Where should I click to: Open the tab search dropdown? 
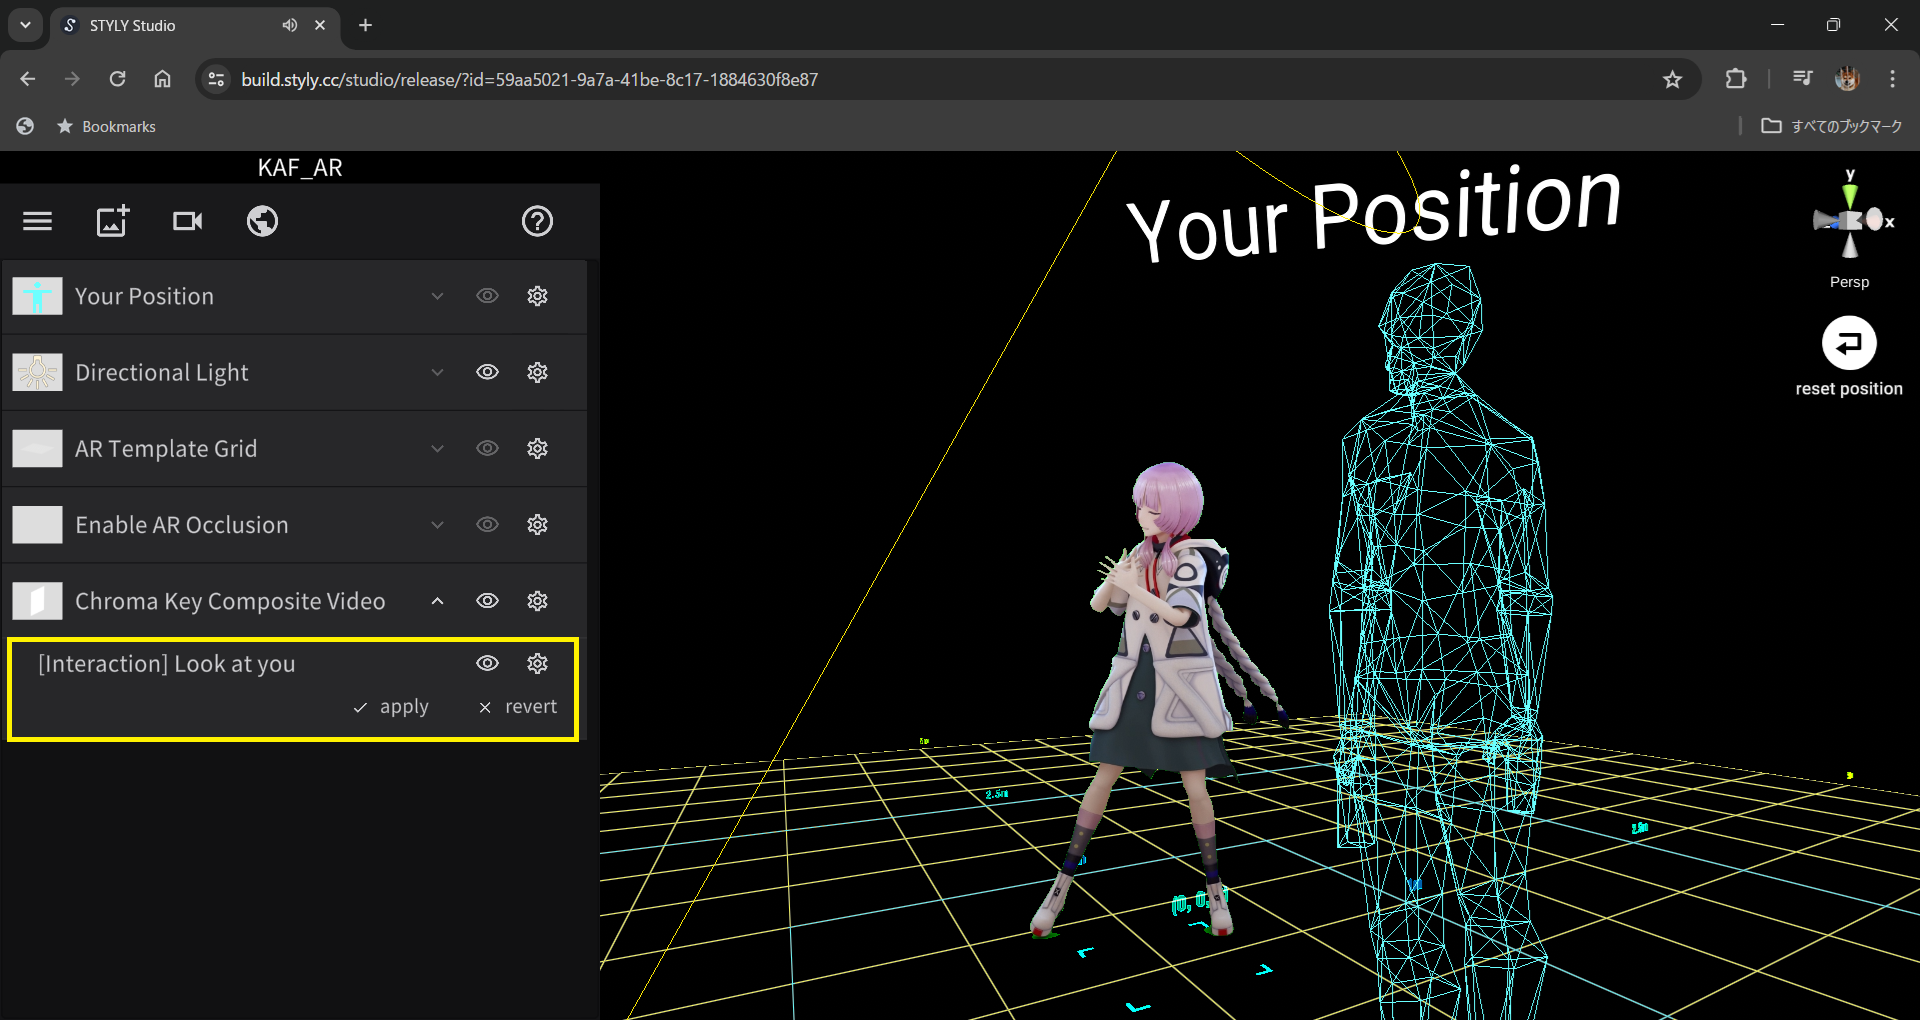(x=25, y=25)
